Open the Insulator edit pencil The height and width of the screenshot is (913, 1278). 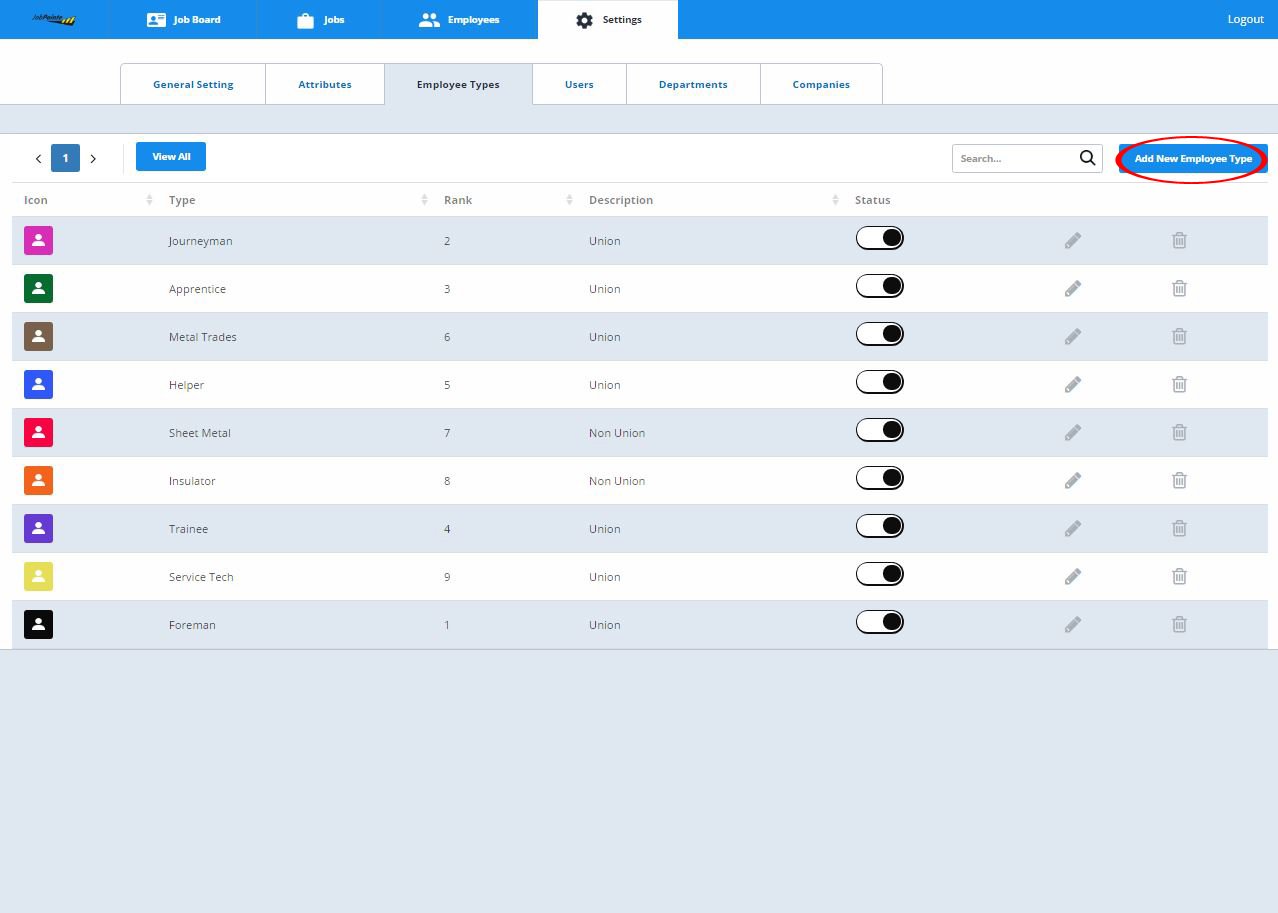point(1073,481)
